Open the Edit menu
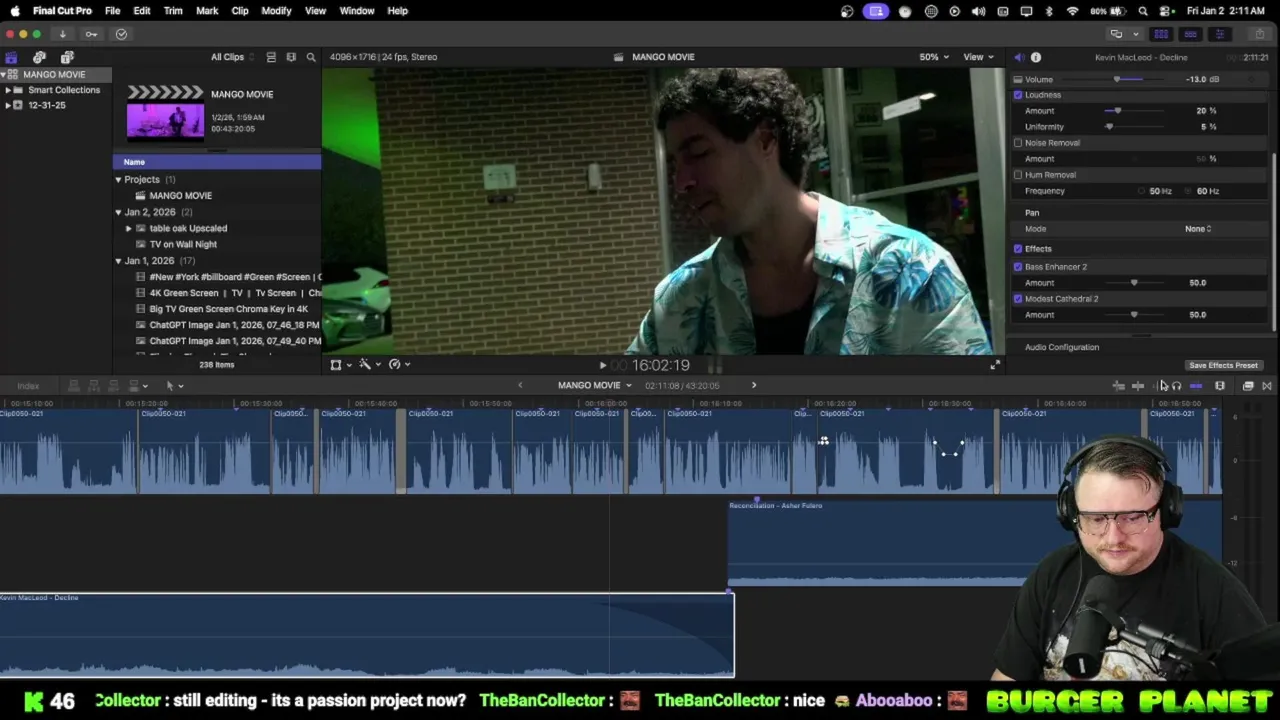The image size is (1280, 720). pos(142,11)
